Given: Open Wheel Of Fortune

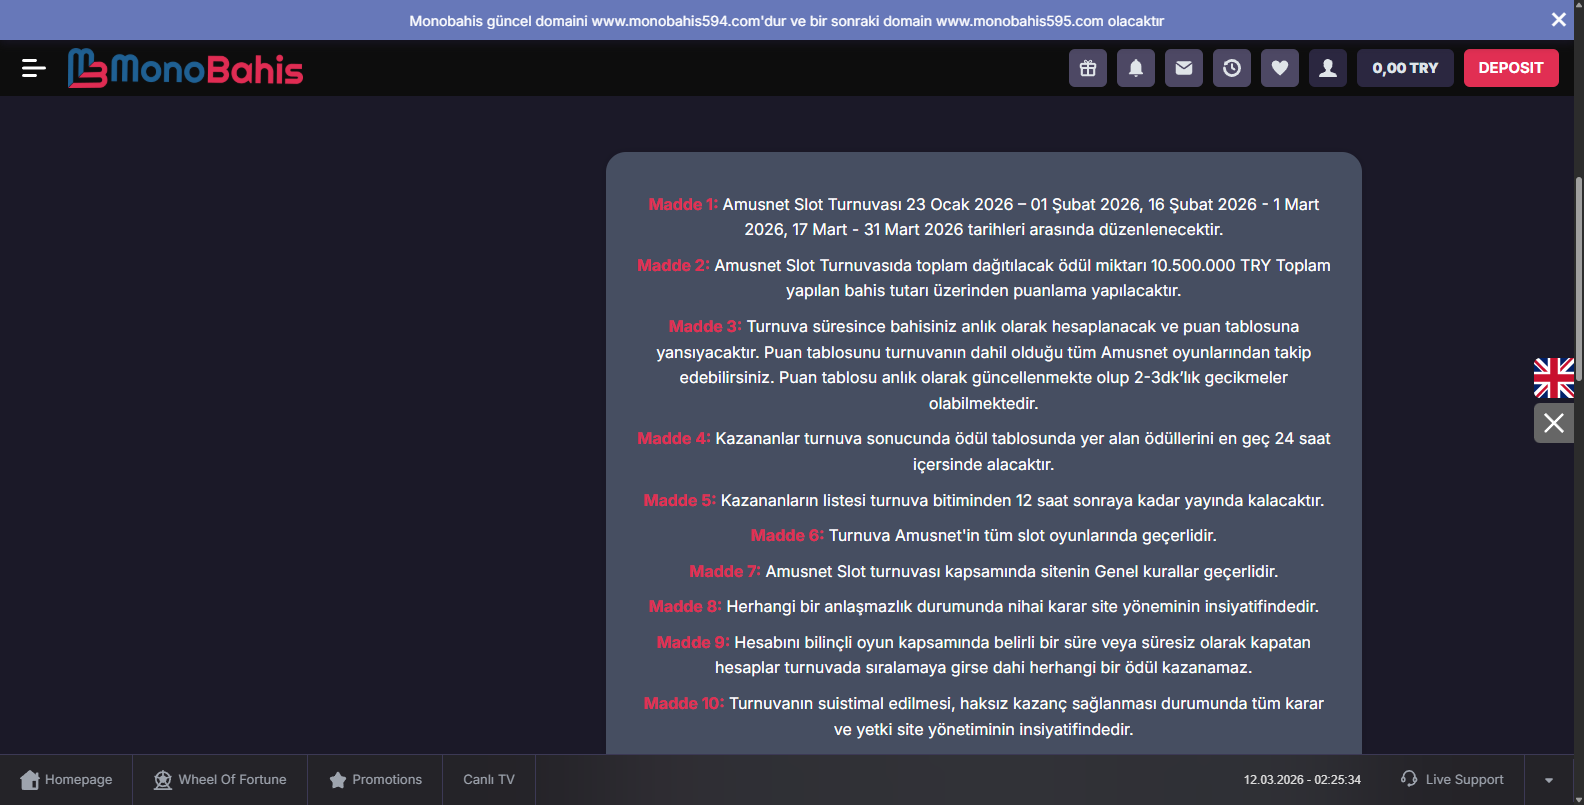Looking at the screenshot, I should pos(220,780).
